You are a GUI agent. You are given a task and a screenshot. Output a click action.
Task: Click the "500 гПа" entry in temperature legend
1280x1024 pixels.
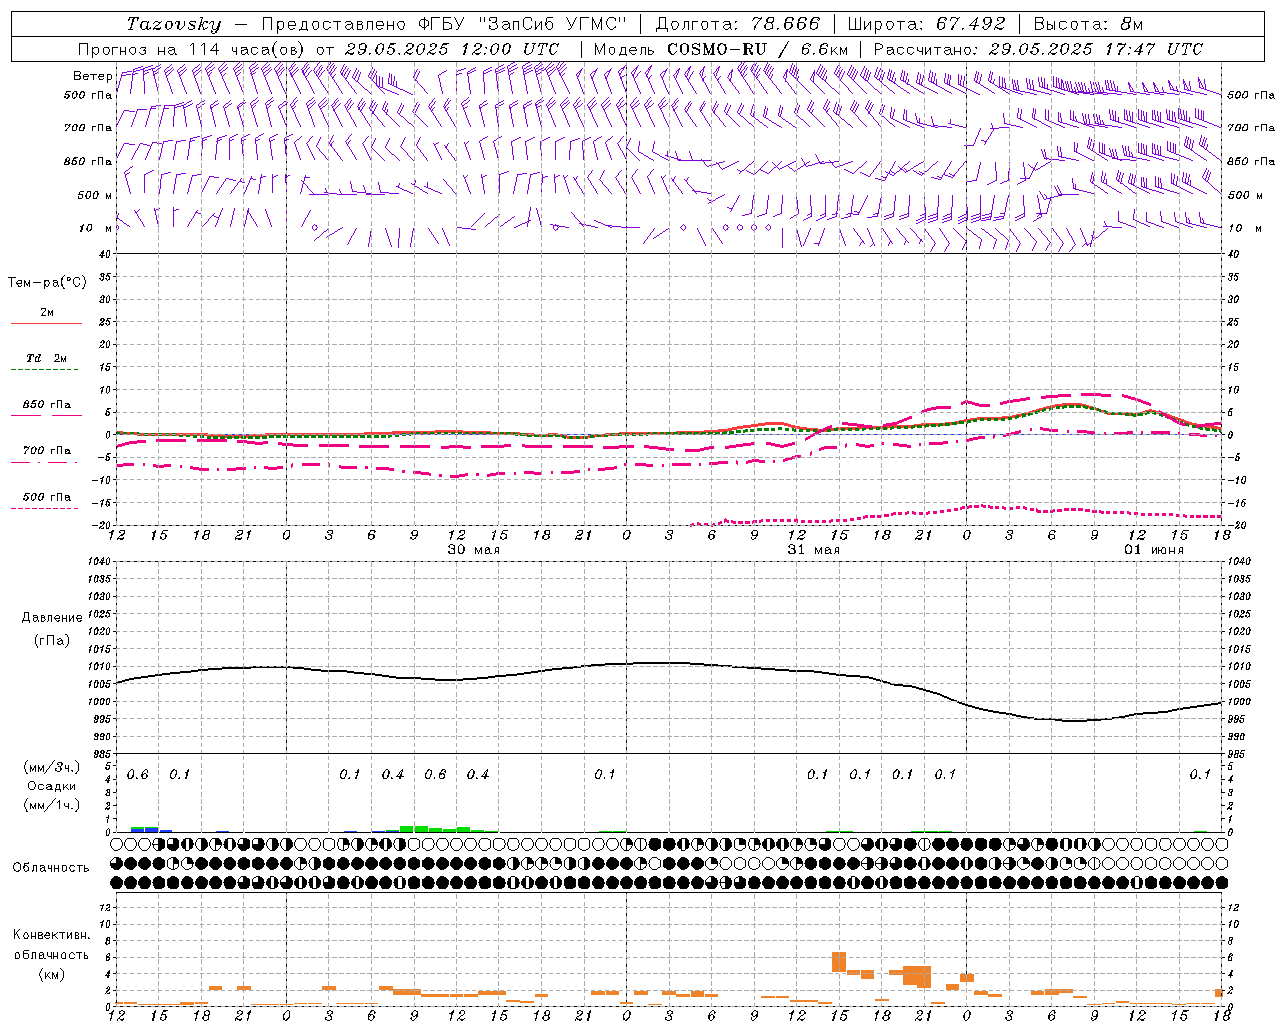pyautogui.click(x=46, y=497)
